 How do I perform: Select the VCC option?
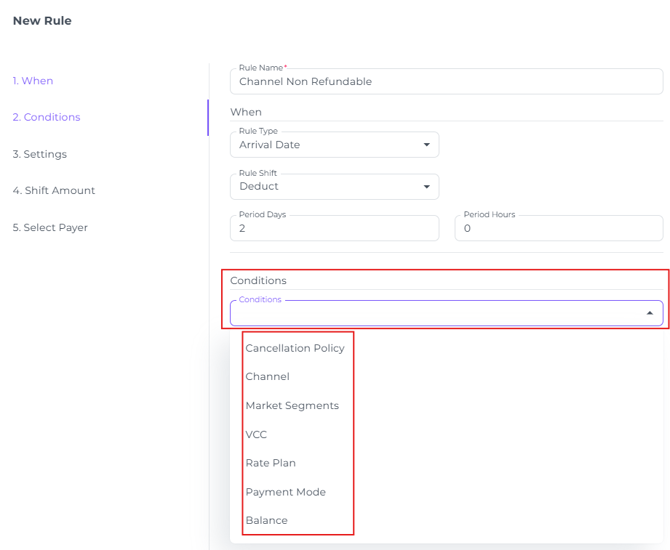(x=256, y=435)
